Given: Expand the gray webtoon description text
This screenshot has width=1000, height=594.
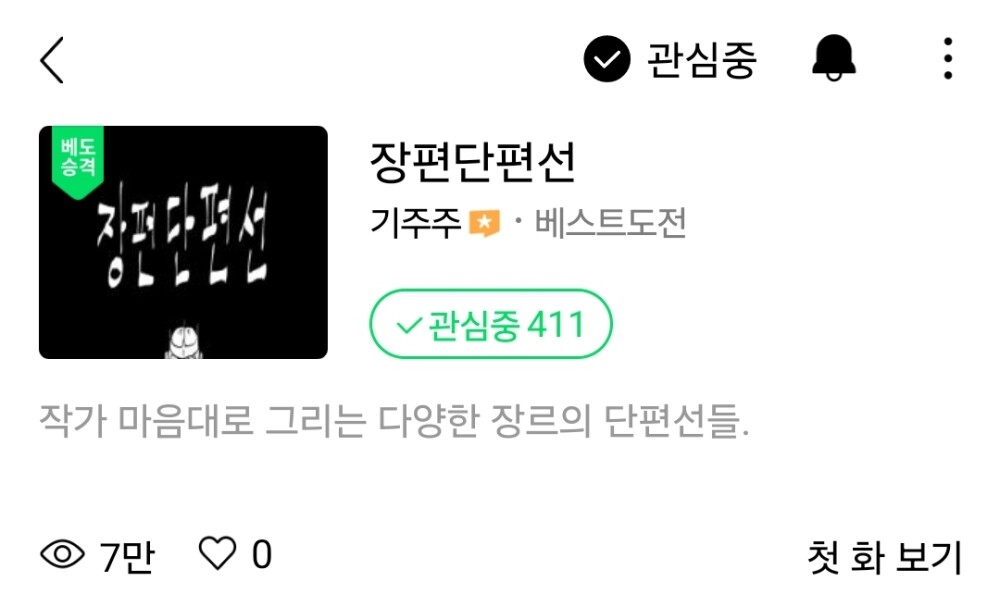Looking at the screenshot, I should coord(394,422).
